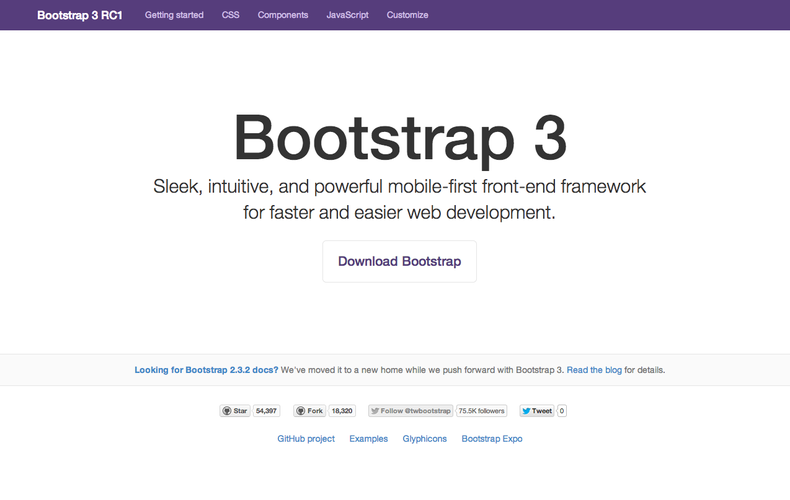Viewport: 790px width, 500px height.
Task: Click the Bootstrap 3 RC1 navbar brand
Action: pyautogui.click(x=80, y=15)
